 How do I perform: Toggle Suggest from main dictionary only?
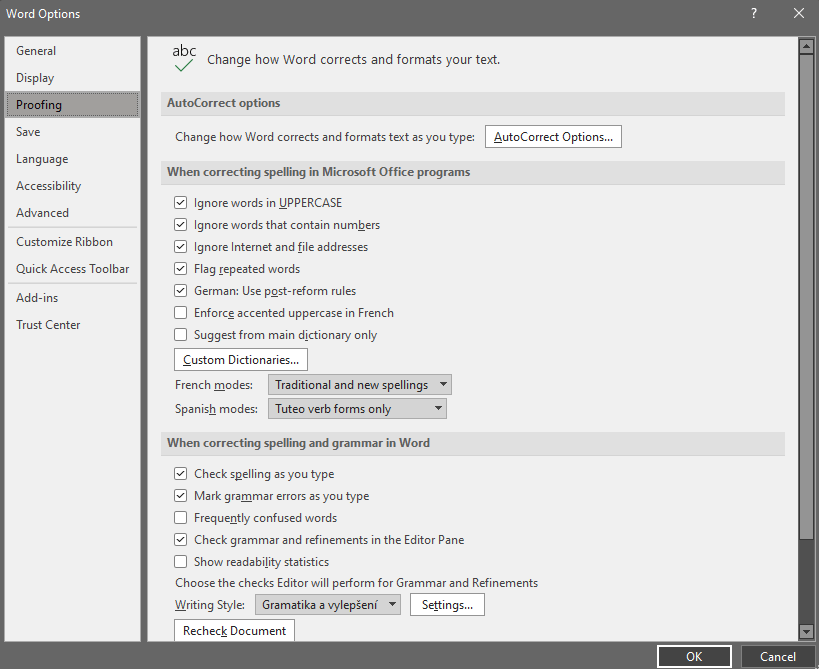point(181,335)
